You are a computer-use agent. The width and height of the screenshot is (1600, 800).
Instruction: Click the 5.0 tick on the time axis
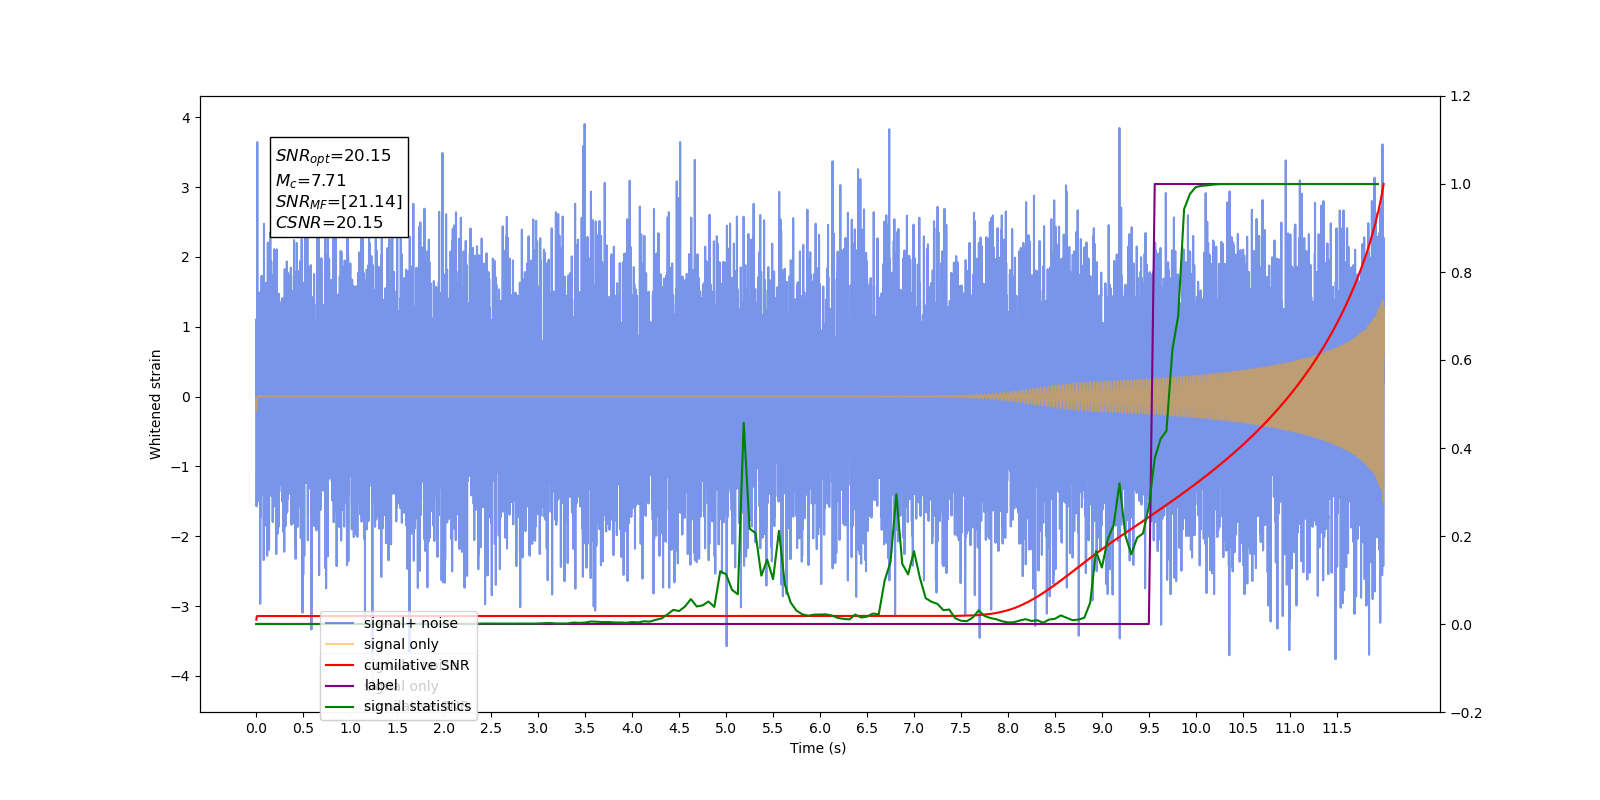click(x=726, y=728)
